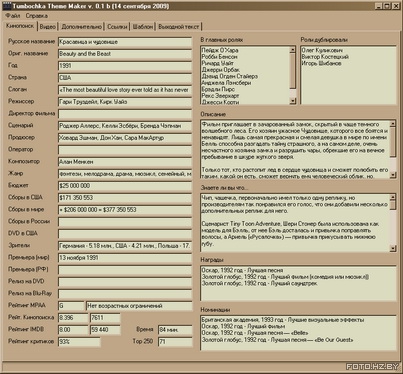Click the Рейтинг критиков field
403x374 pixels.
point(79,342)
